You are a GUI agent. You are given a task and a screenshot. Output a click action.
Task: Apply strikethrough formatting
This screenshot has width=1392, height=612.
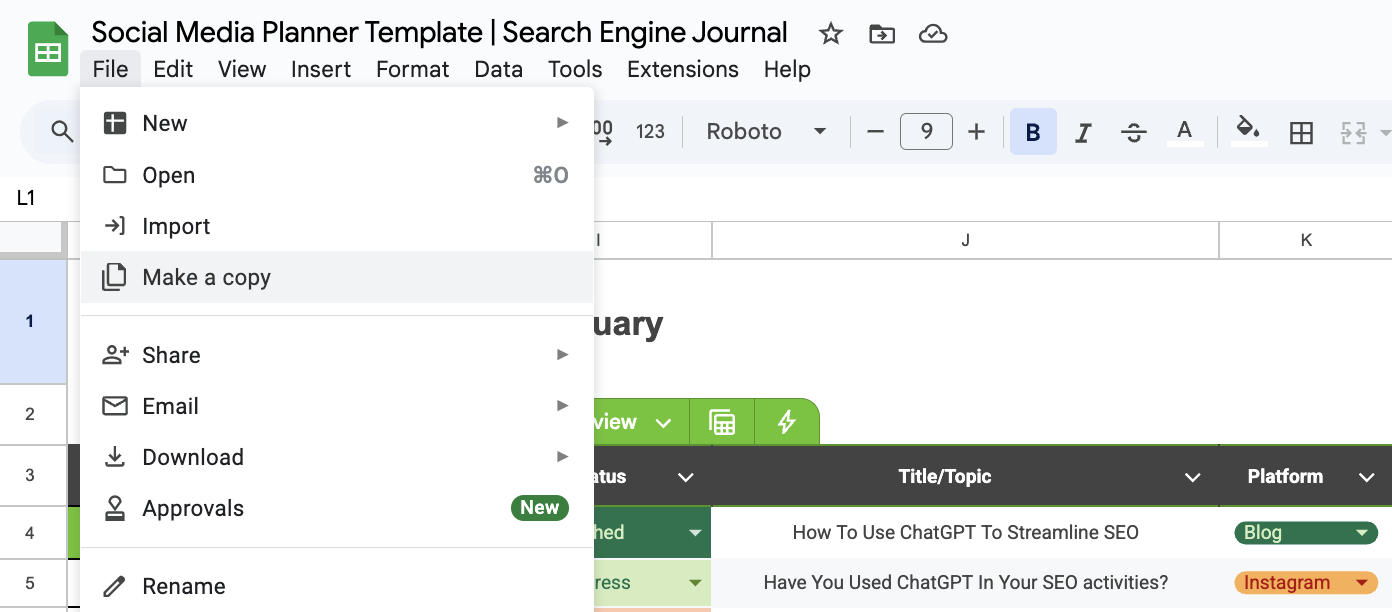pyautogui.click(x=1133, y=132)
